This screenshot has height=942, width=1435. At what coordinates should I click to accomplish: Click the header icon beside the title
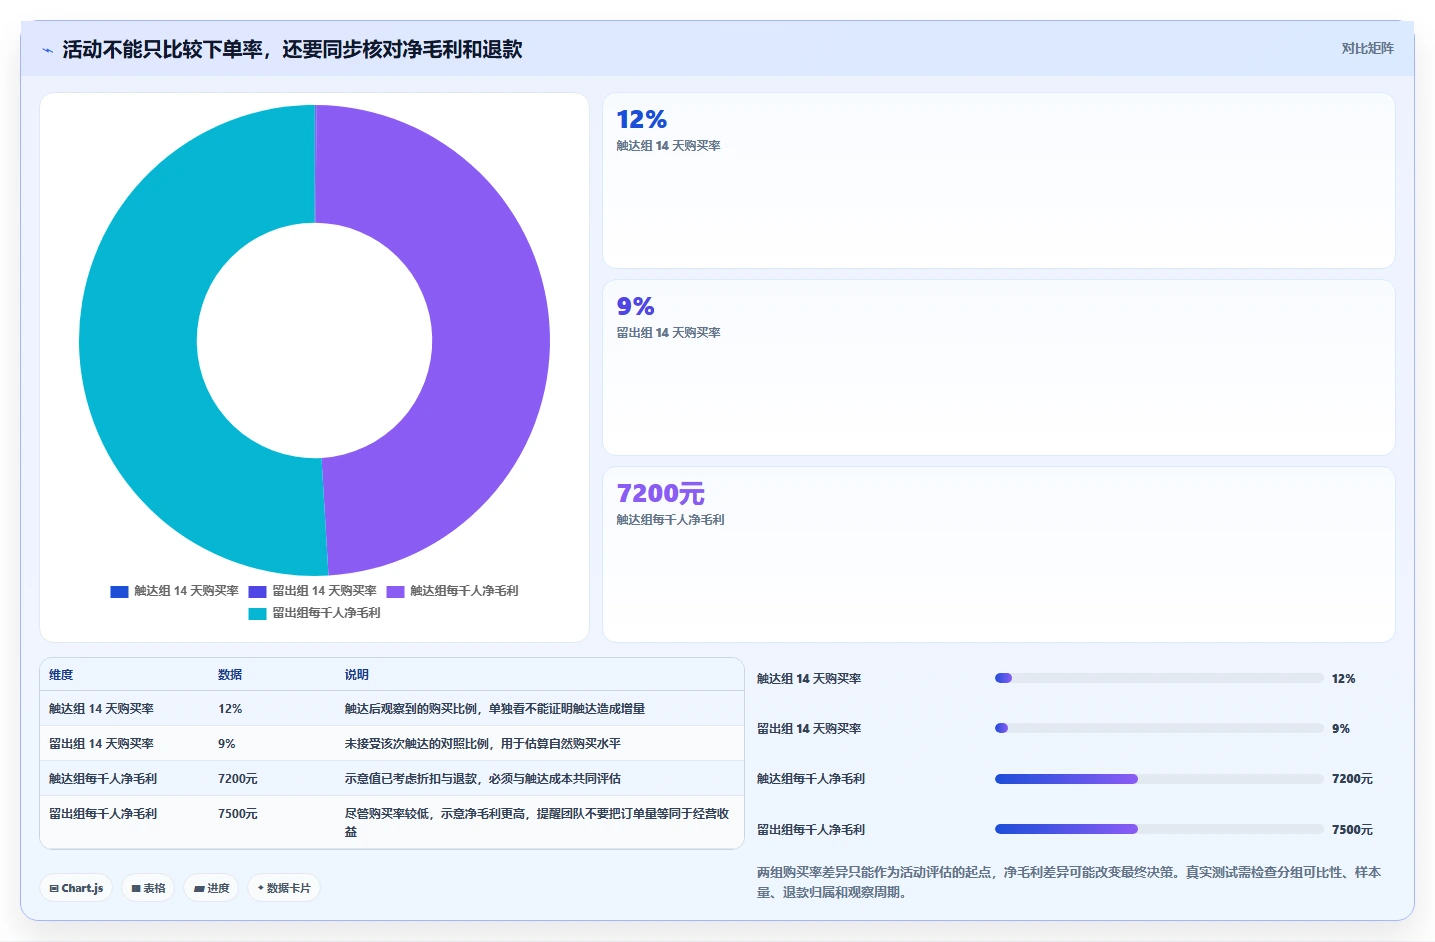(47, 50)
